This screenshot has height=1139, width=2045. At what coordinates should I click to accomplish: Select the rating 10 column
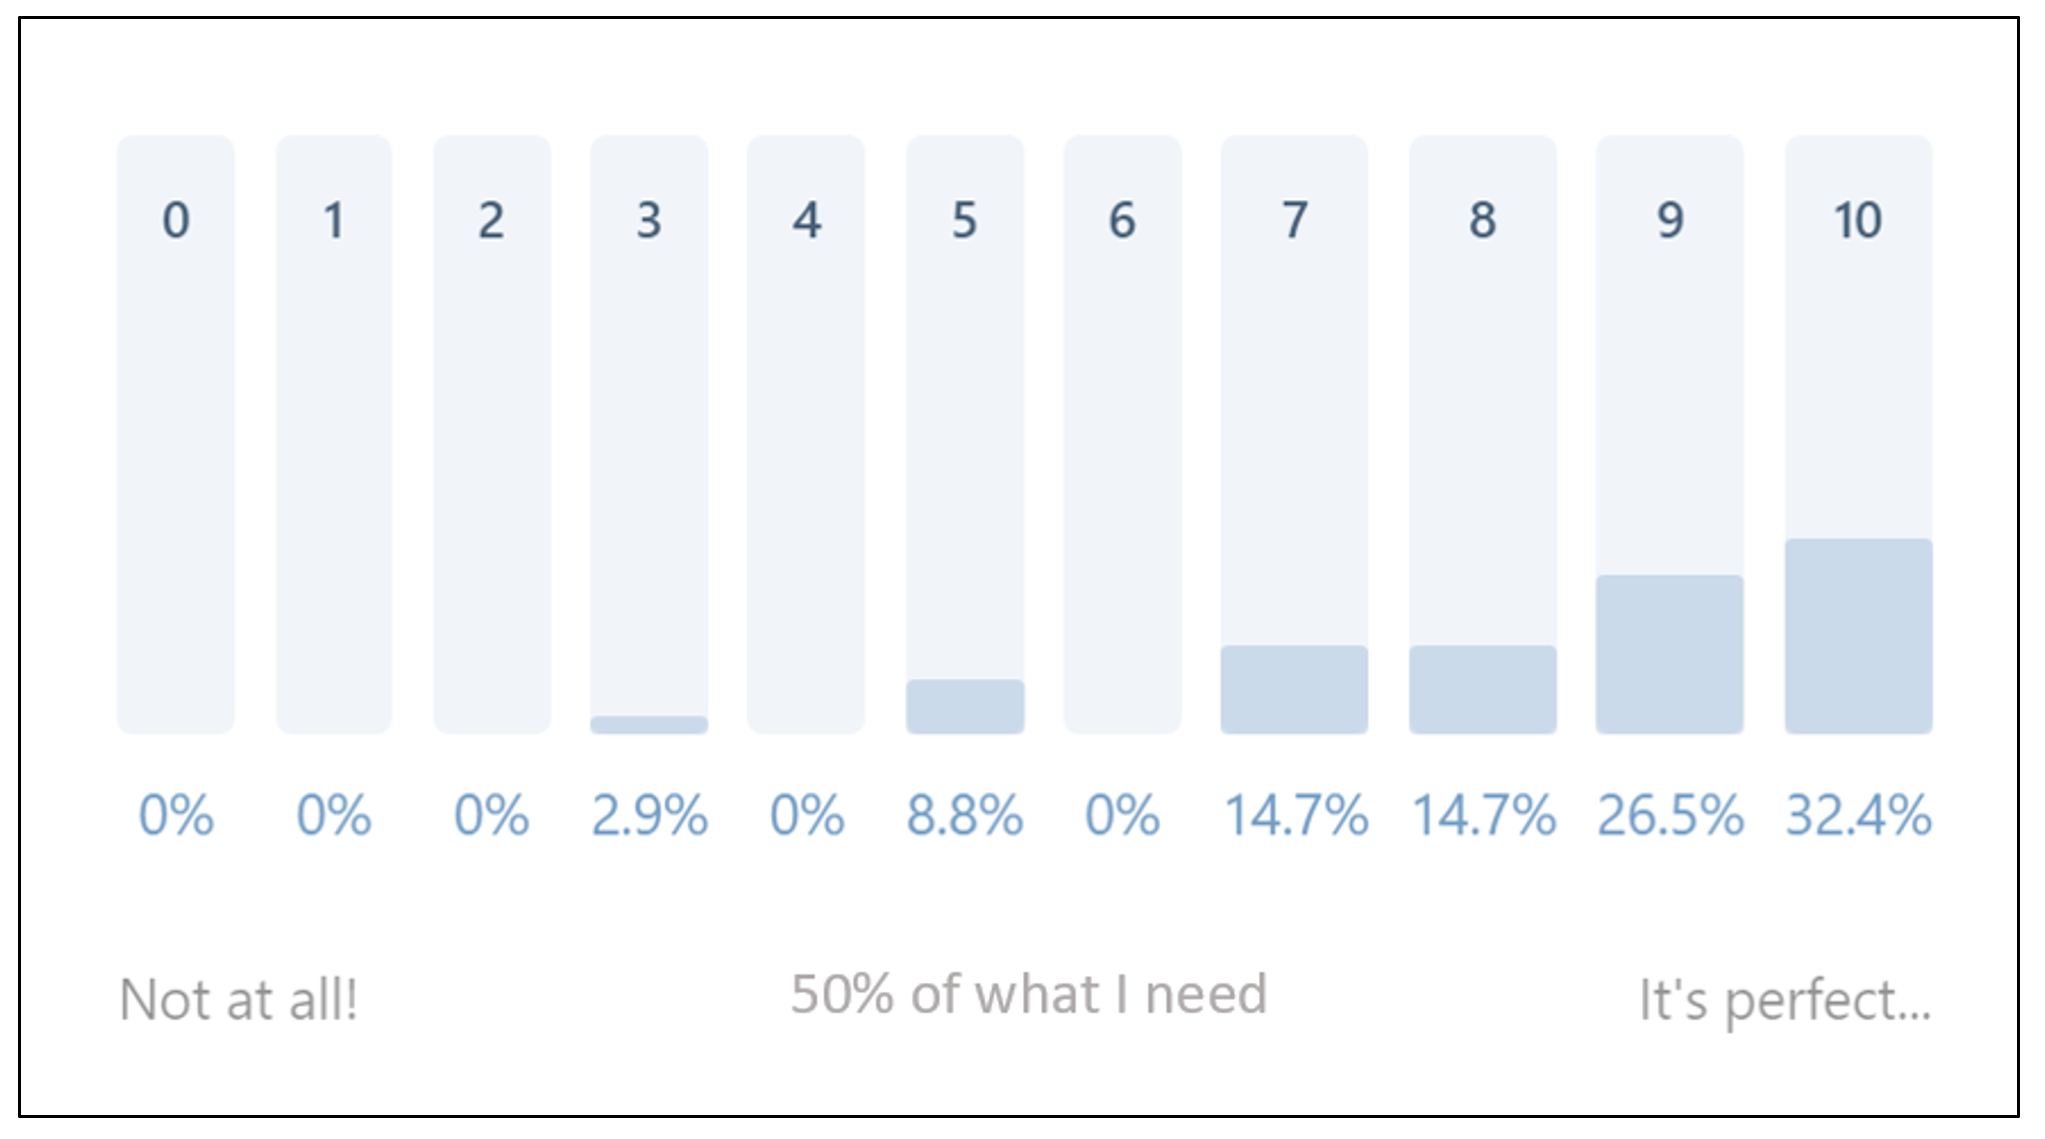pos(1859,435)
